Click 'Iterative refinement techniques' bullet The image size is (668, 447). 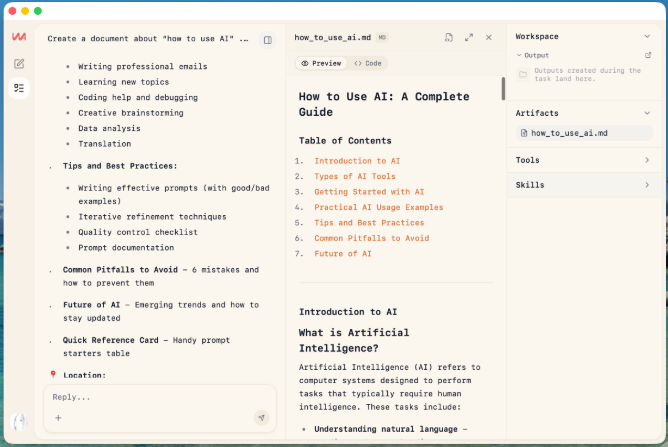(152, 217)
